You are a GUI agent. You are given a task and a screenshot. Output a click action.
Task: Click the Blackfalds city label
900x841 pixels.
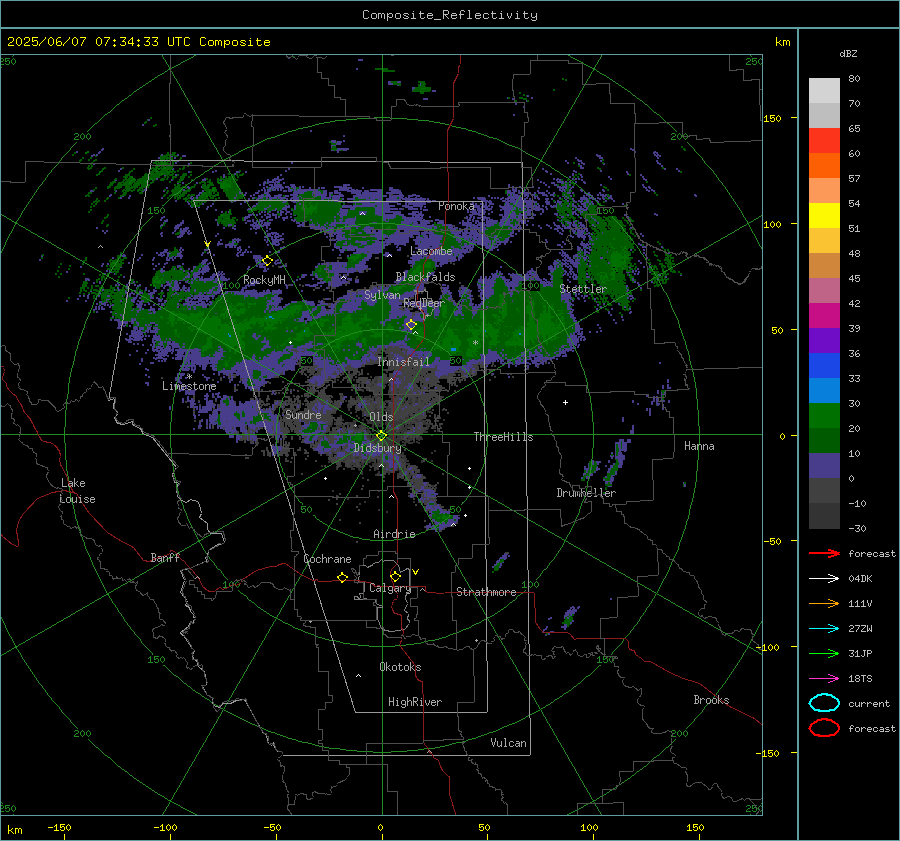(x=425, y=277)
